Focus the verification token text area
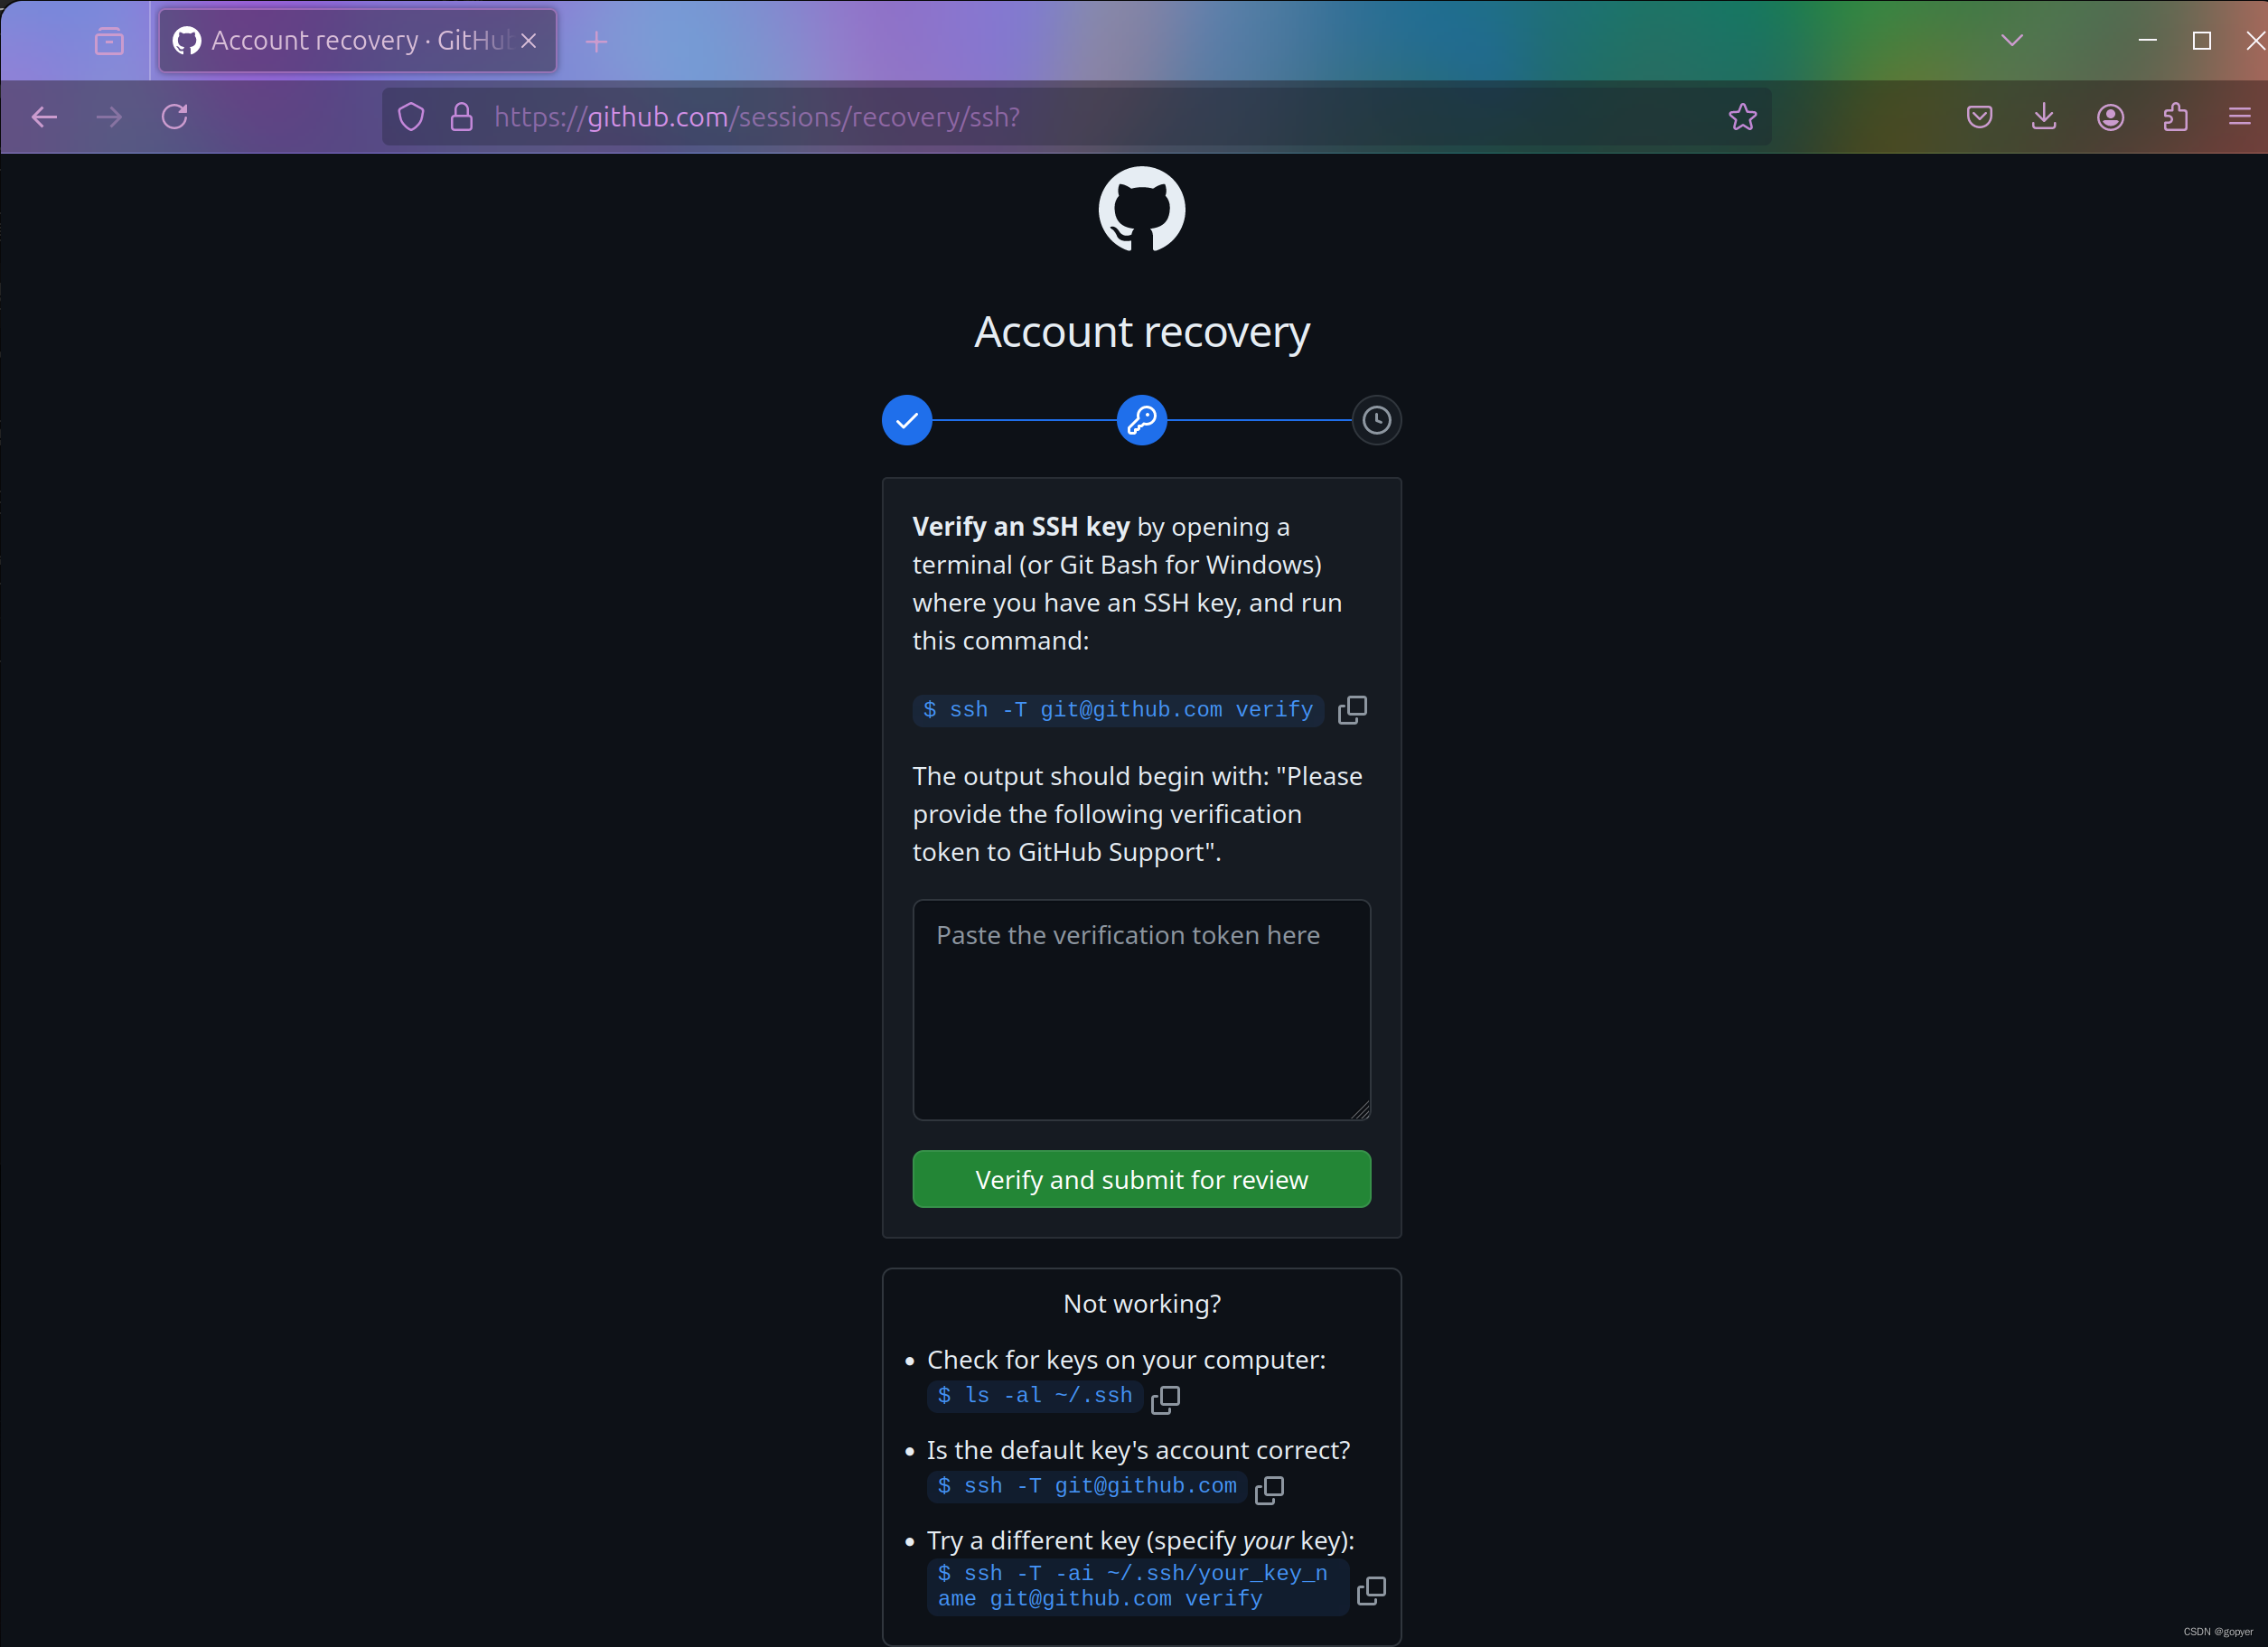Image resolution: width=2268 pixels, height=1647 pixels. 1141,1010
